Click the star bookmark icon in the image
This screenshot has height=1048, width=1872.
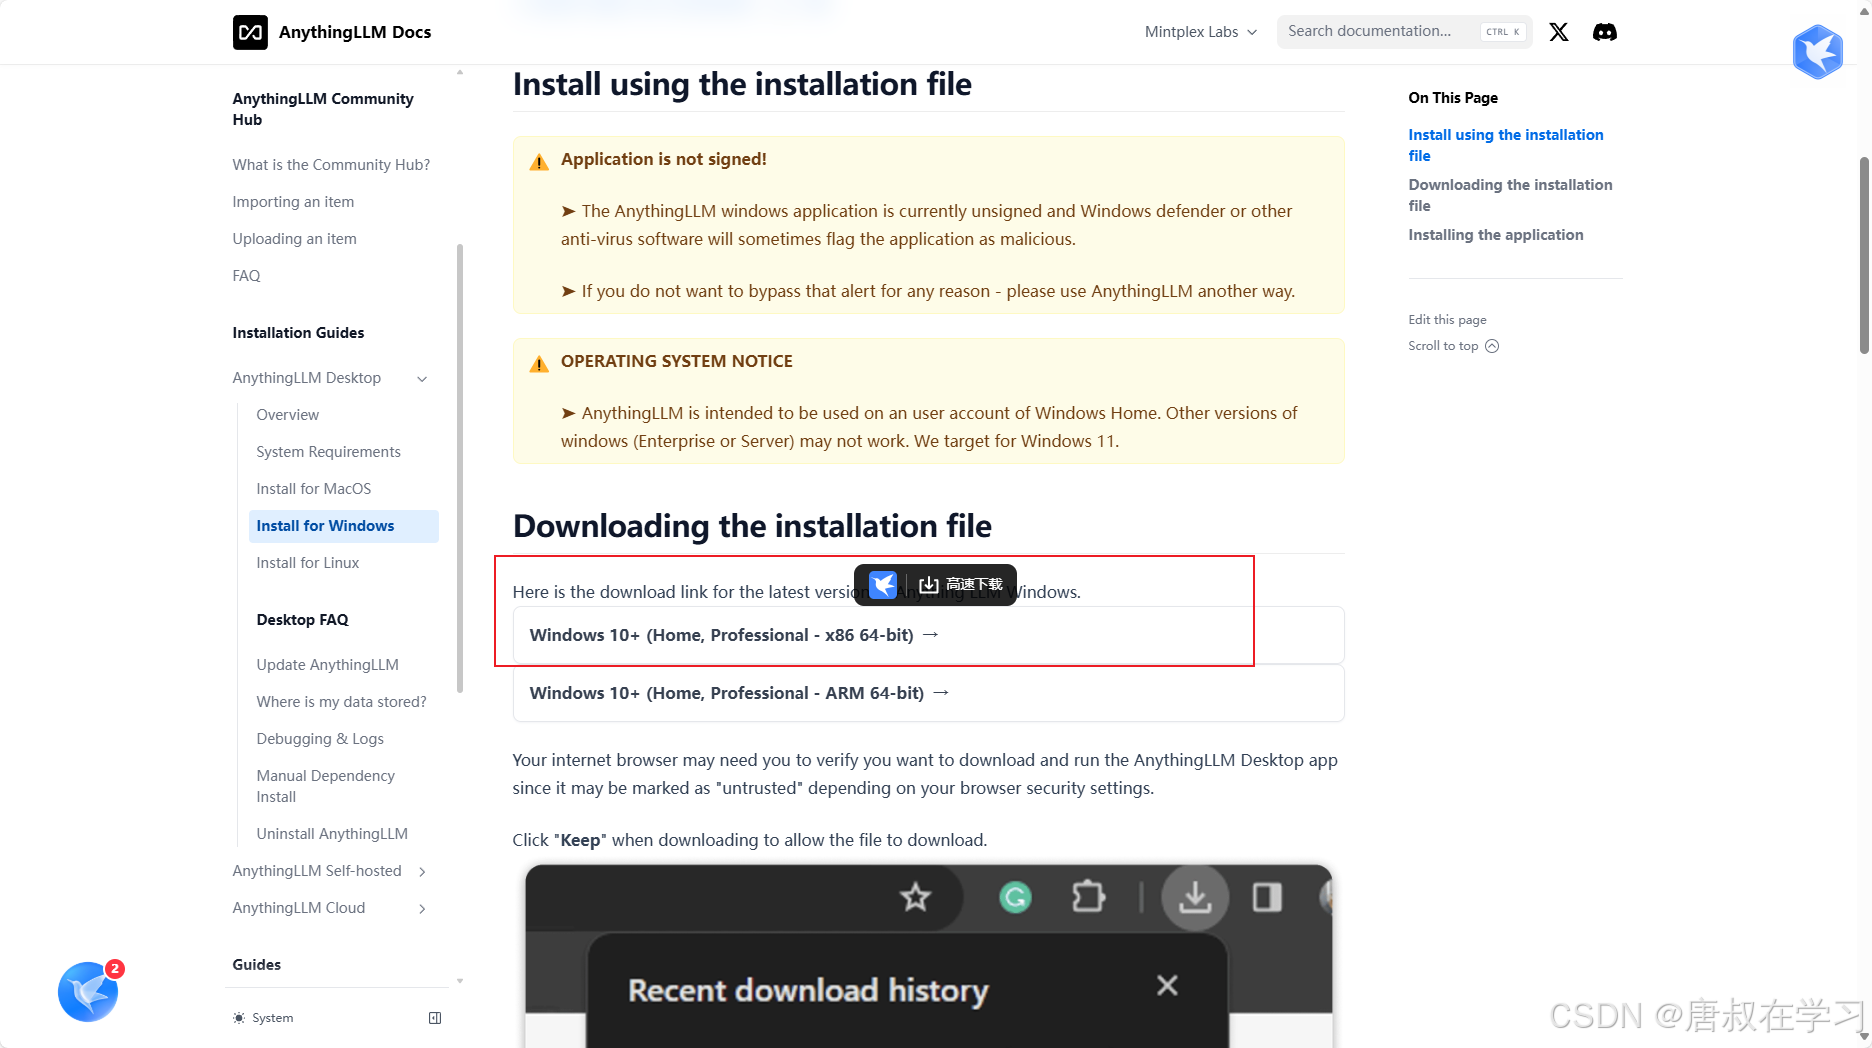click(x=915, y=897)
